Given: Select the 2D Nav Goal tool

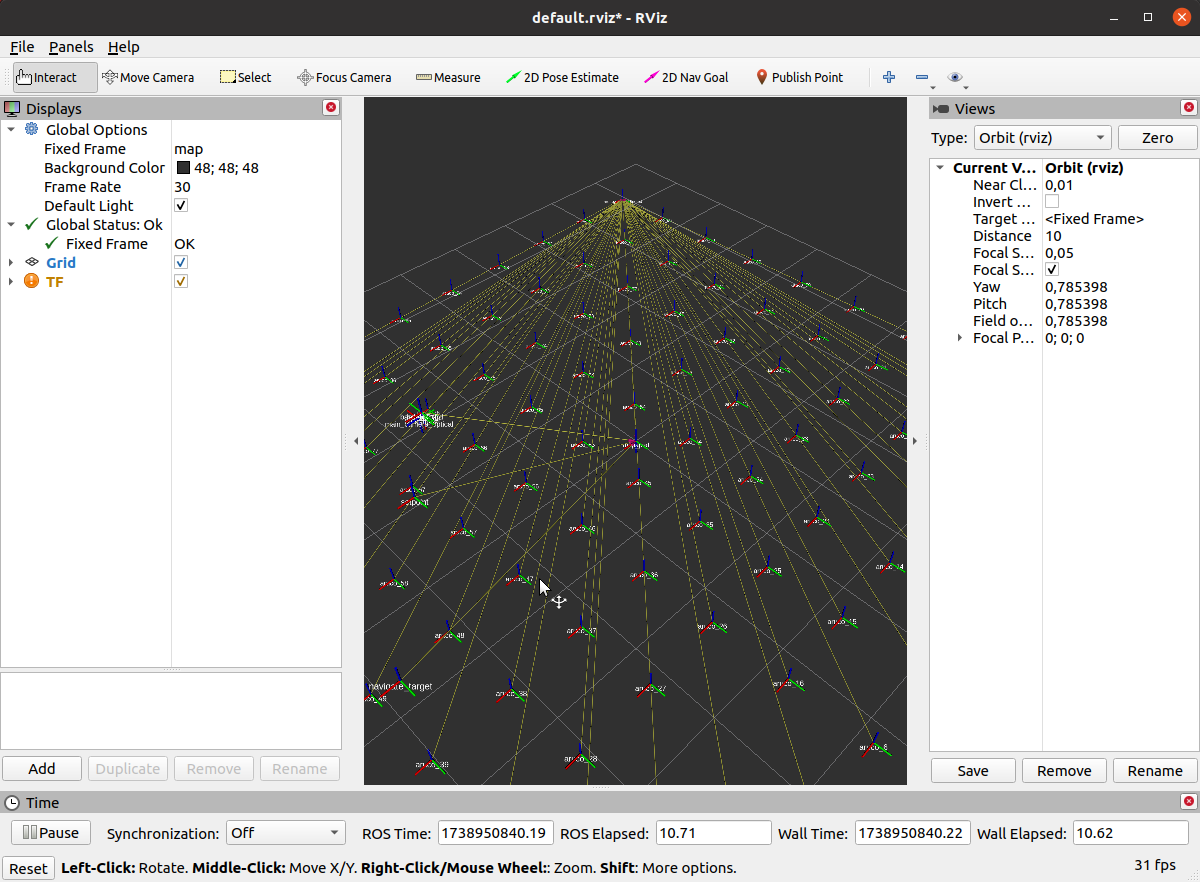Looking at the screenshot, I should pos(686,77).
